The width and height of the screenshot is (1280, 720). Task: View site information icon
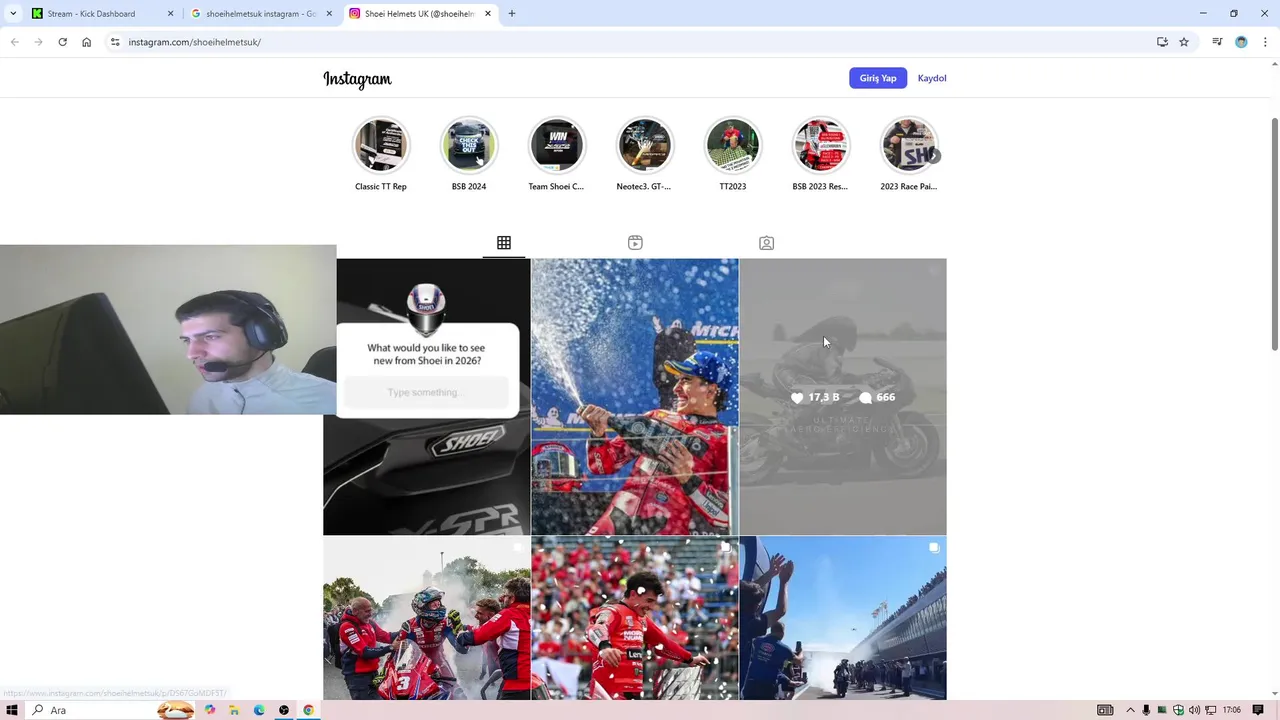tap(115, 42)
